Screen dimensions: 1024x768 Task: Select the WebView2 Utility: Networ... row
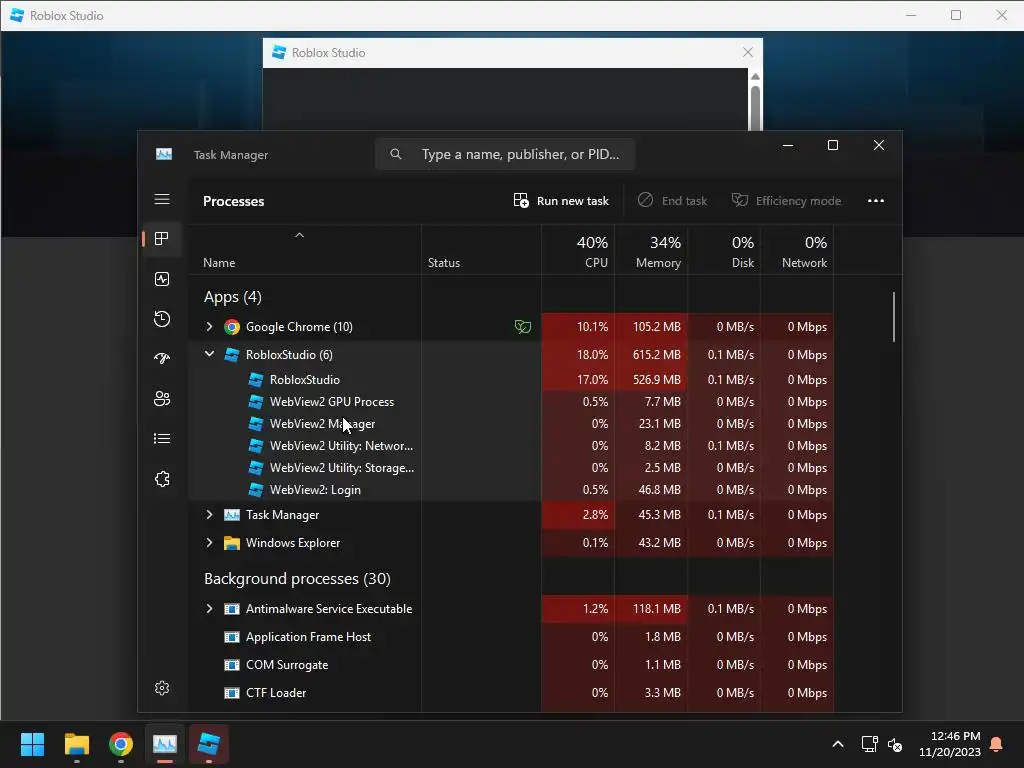point(511,446)
